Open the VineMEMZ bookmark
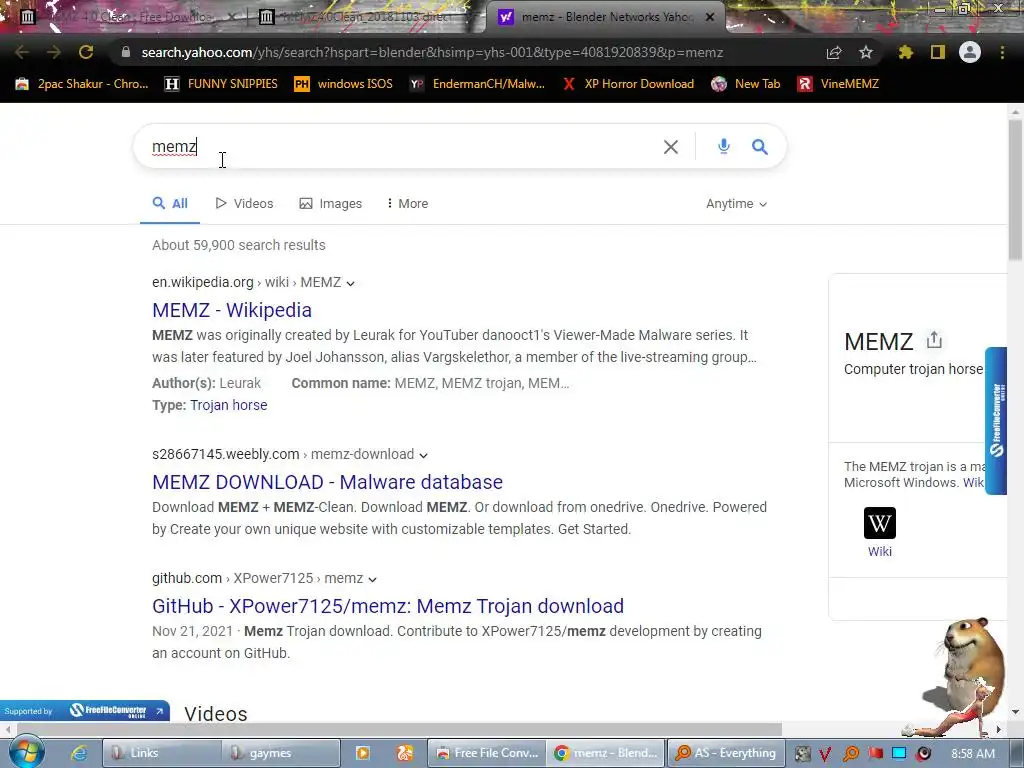Image resolution: width=1024 pixels, height=768 pixels. pyautogui.click(x=839, y=84)
